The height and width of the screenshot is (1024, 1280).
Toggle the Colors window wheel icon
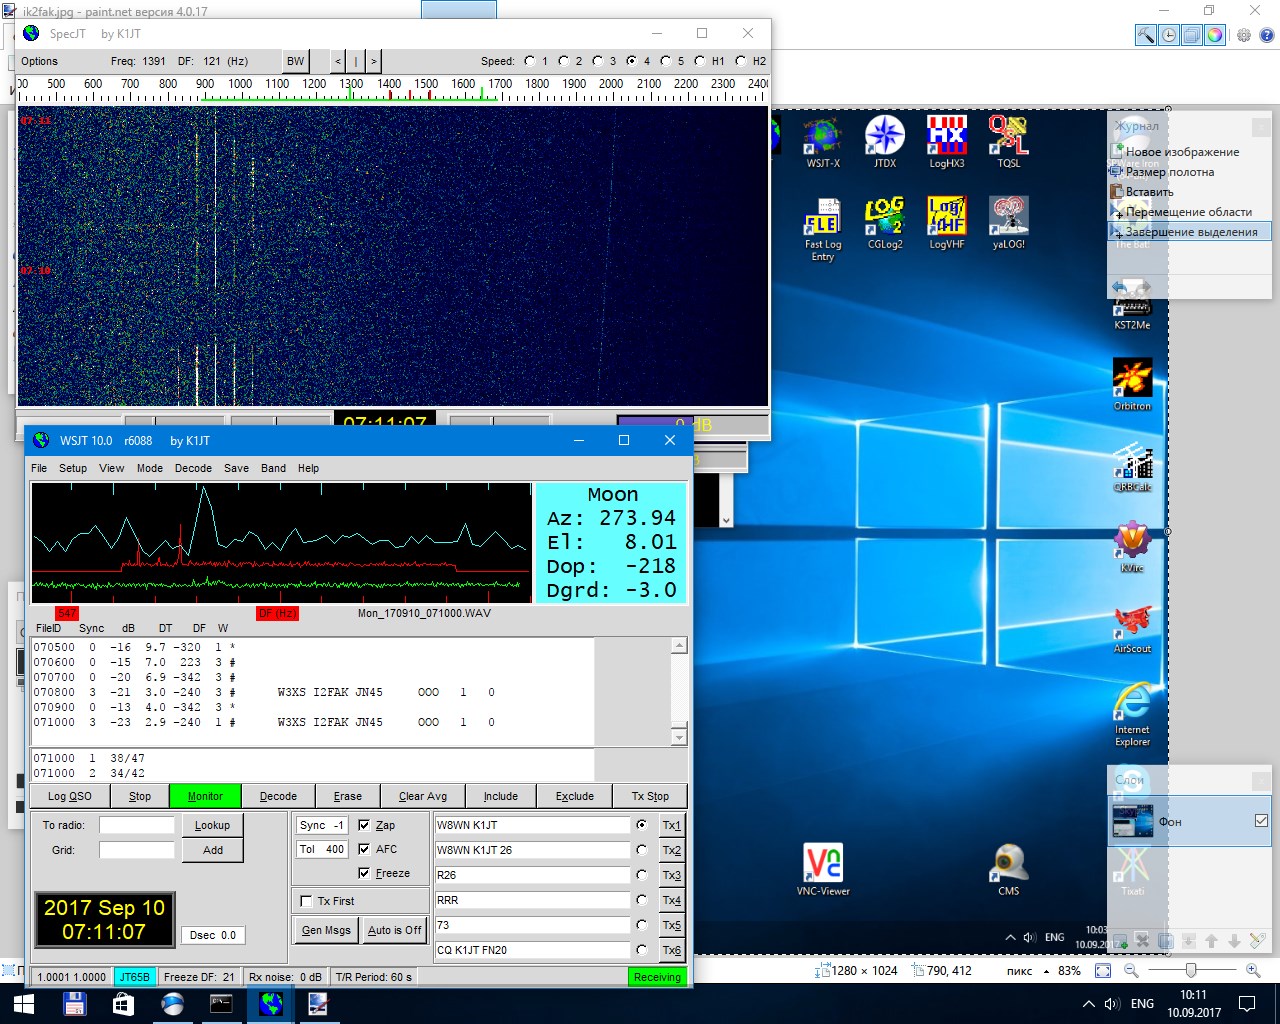coord(1214,35)
